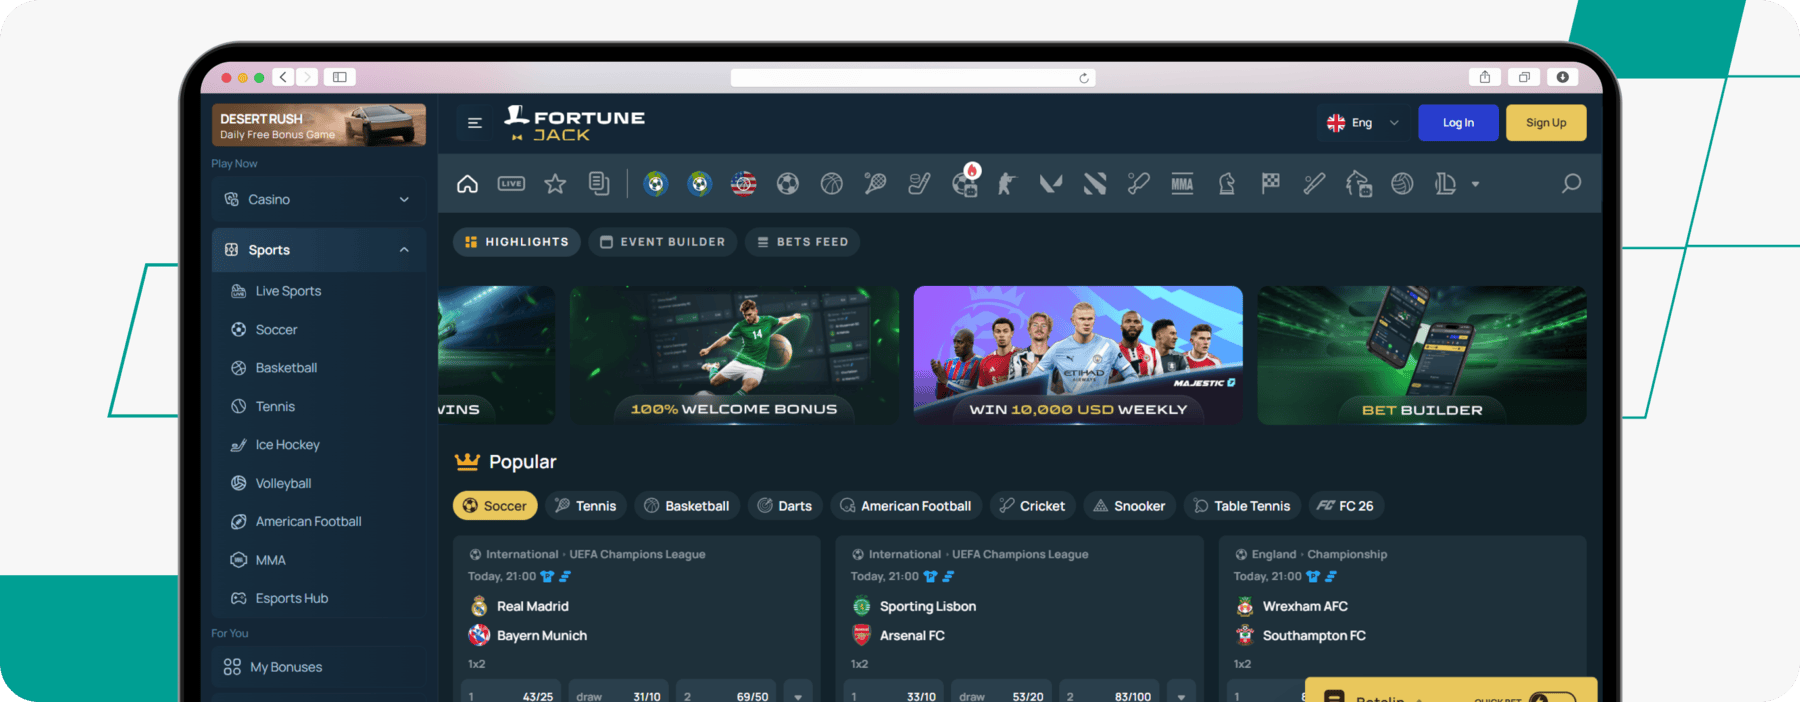This screenshot has height=702, width=1800.
Task: Switch to the Bets Feed tab
Action: click(x=802, y=242)
